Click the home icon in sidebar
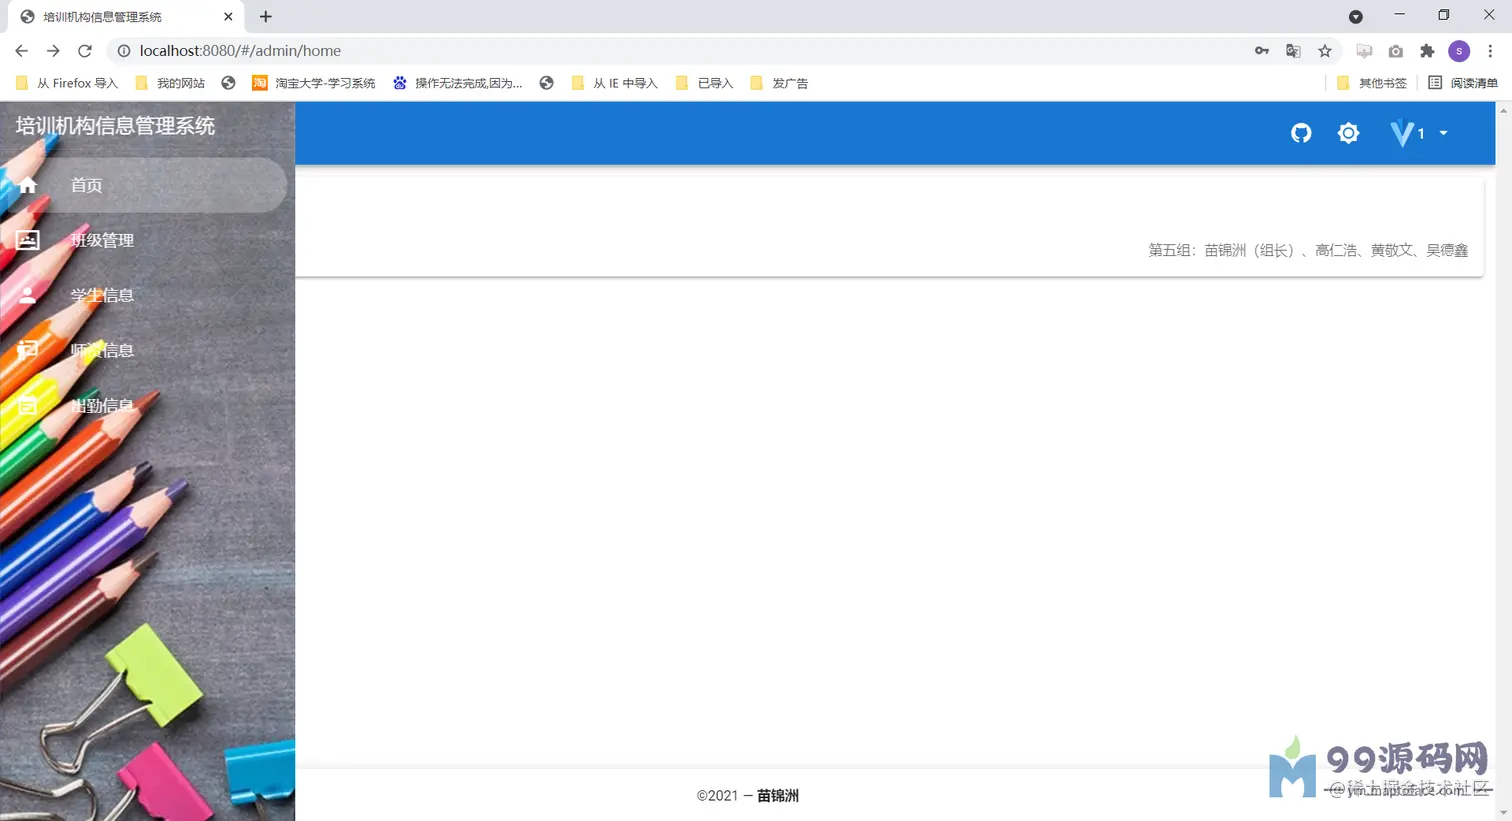The image size is (1512, 821). pos(28,185)
